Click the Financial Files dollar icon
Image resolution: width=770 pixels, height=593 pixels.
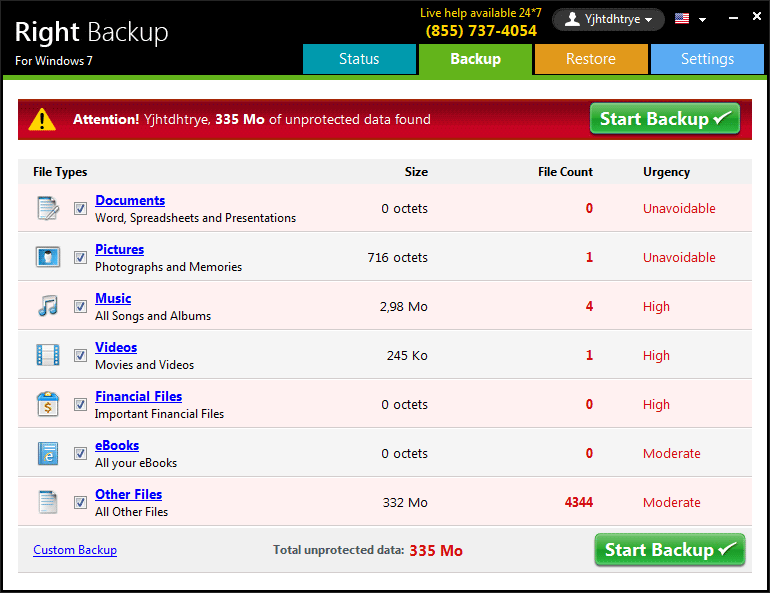click(48, 404)
